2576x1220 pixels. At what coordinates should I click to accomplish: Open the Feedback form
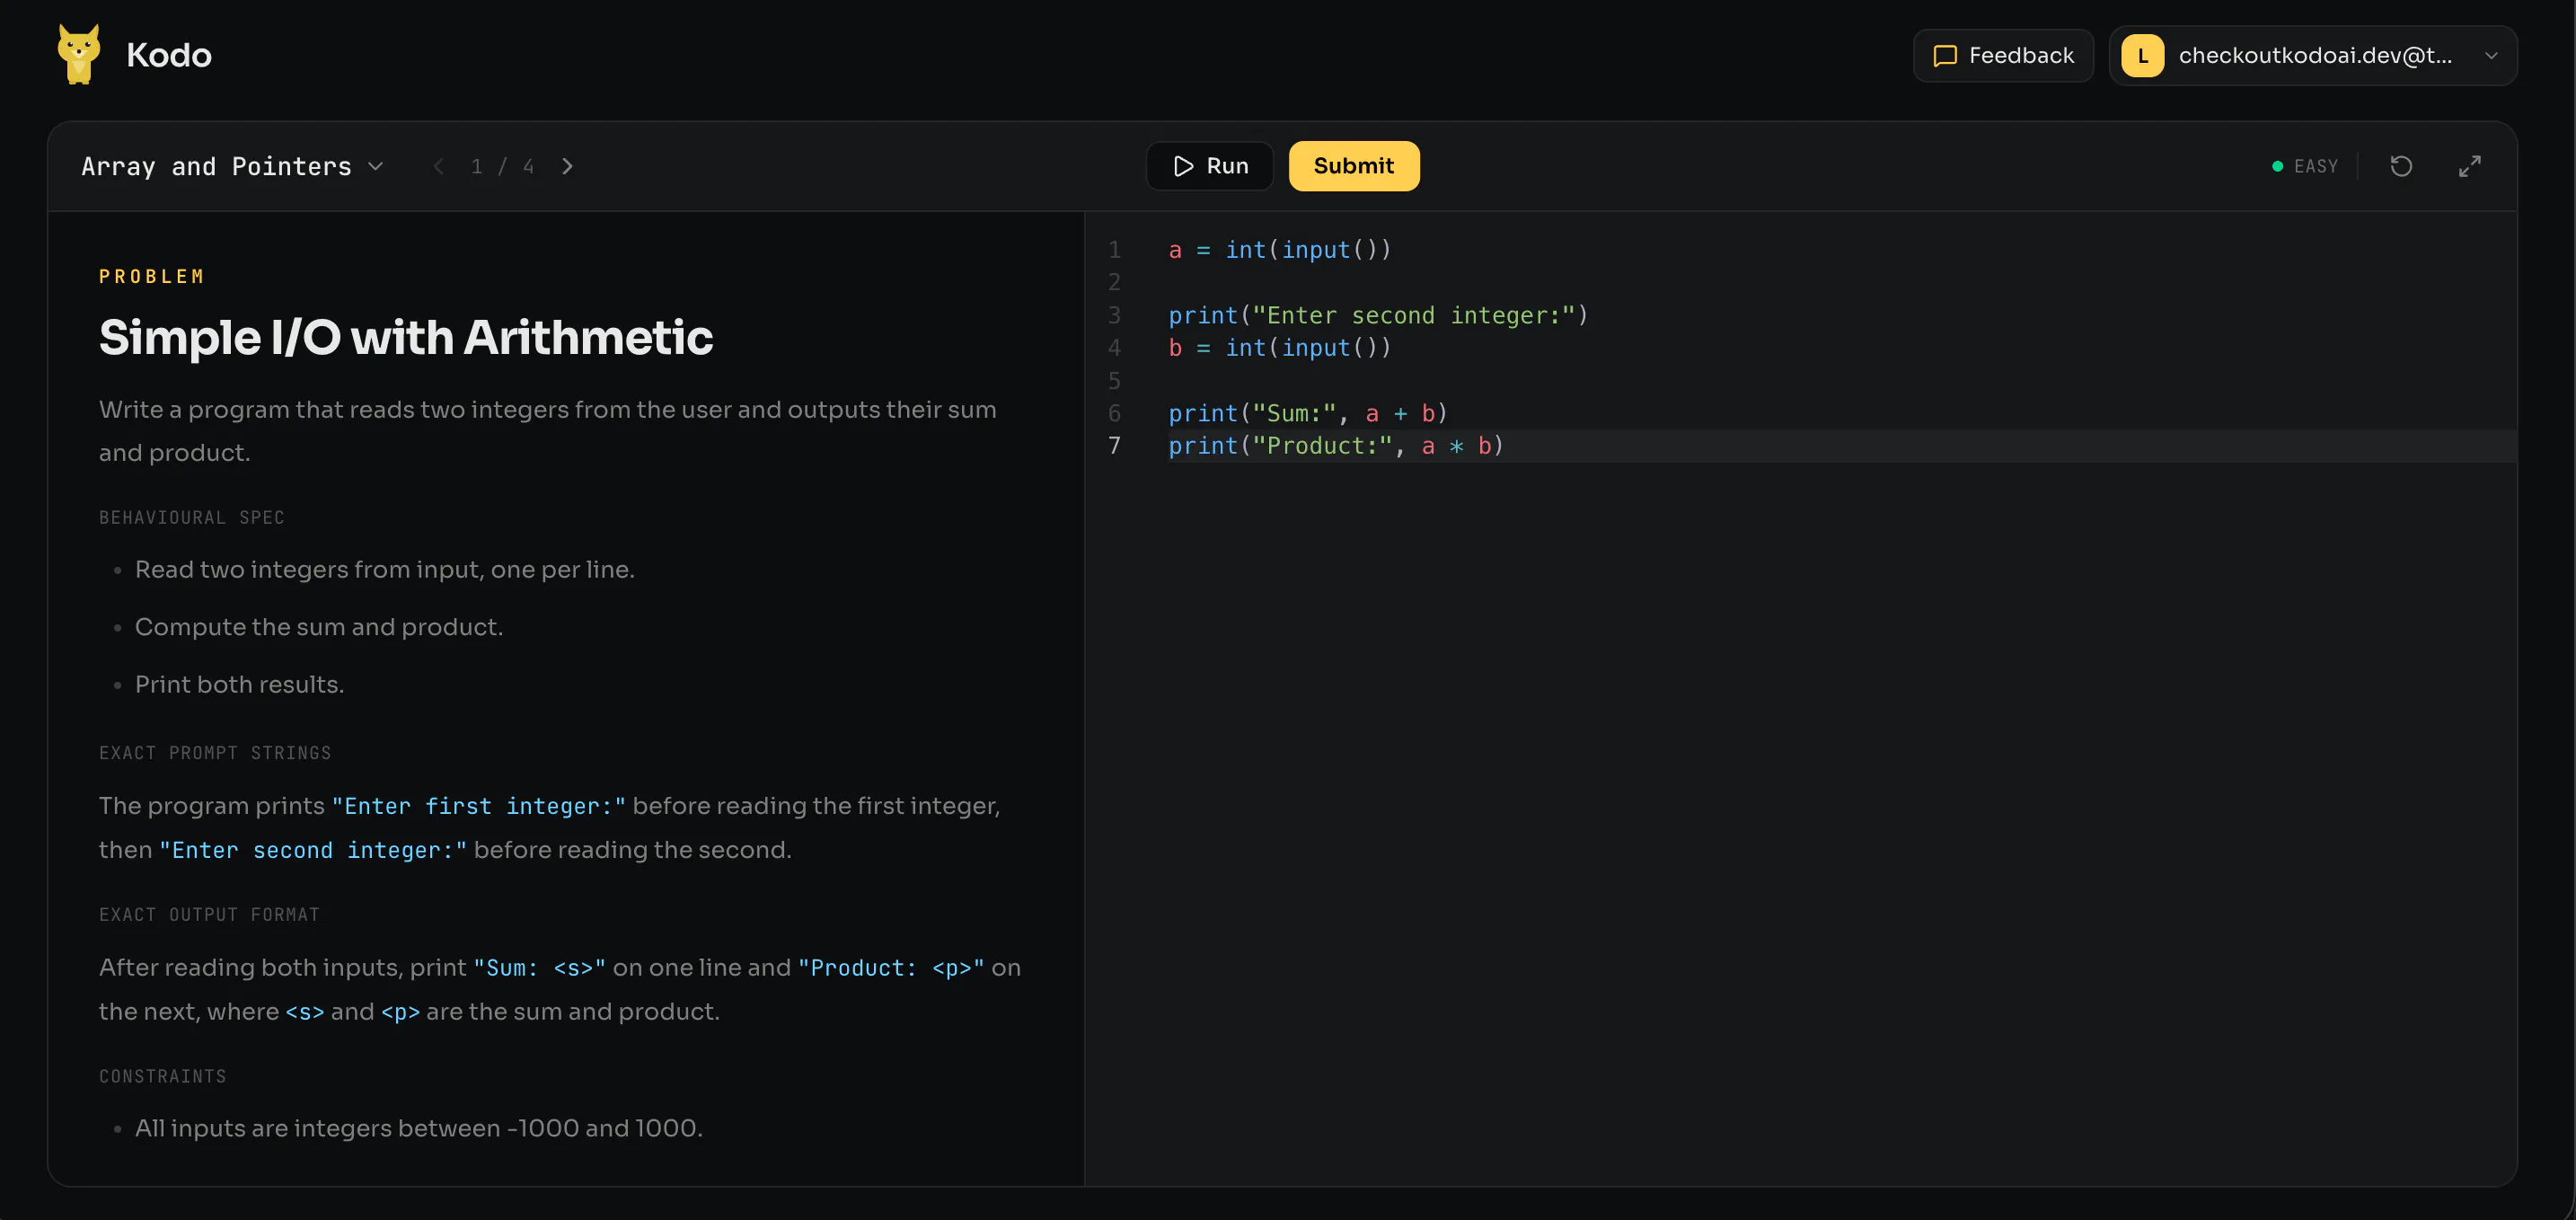tap(2002, 56)
